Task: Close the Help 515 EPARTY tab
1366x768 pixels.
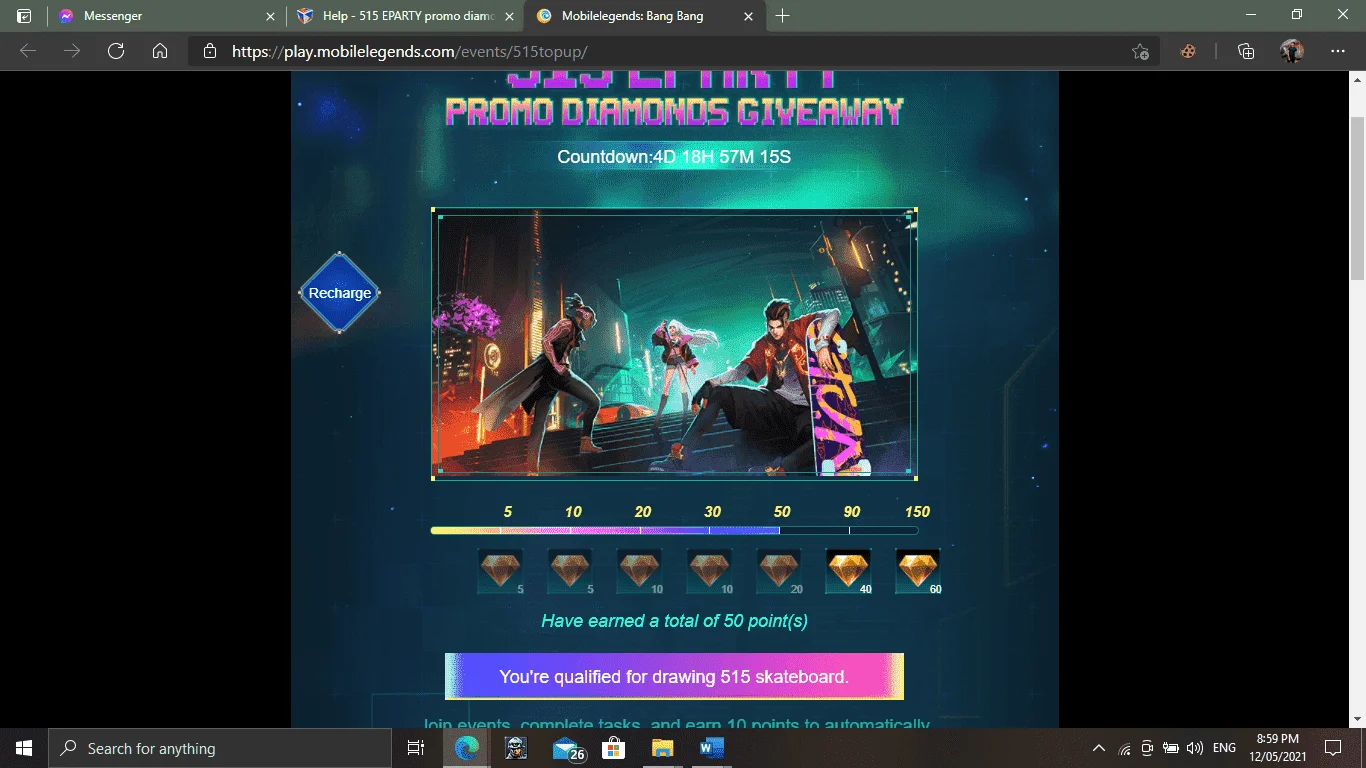Action: click(509, 16)
